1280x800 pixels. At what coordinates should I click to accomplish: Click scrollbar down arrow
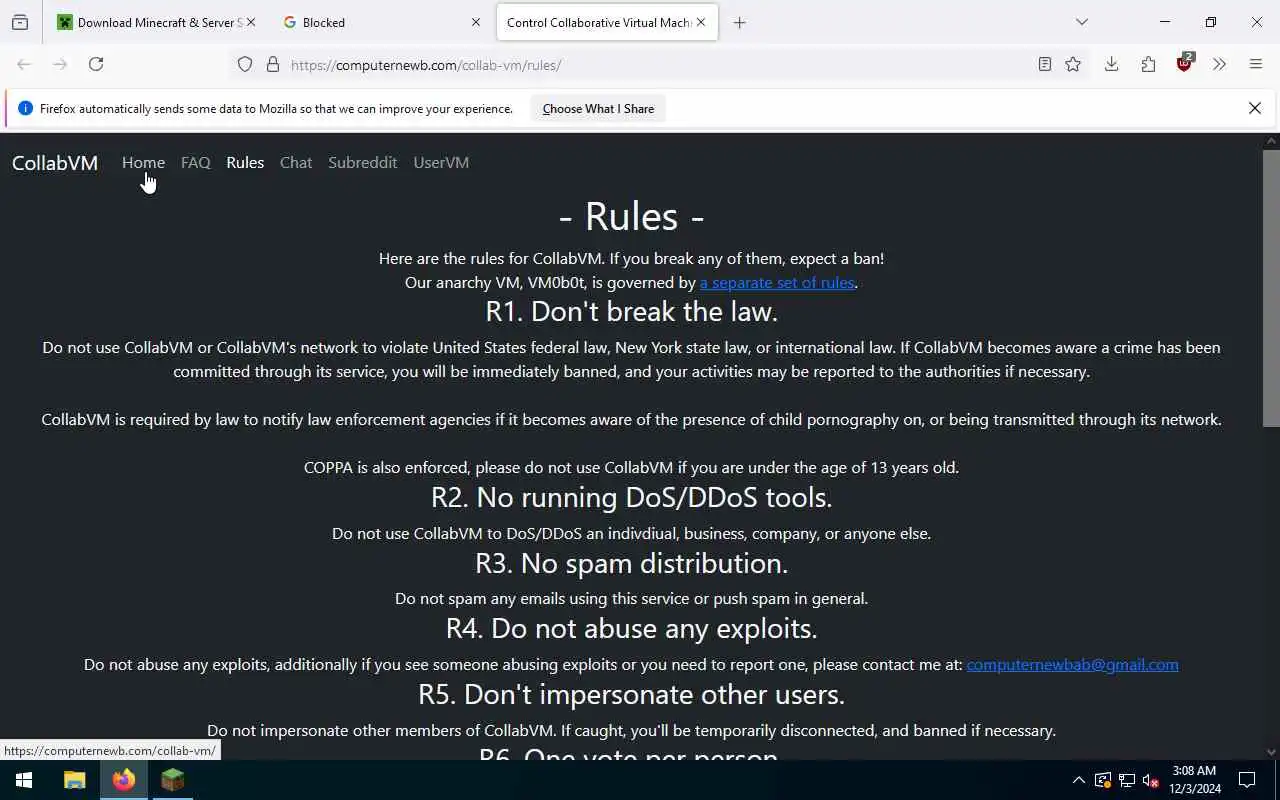tap(1271, 751)
